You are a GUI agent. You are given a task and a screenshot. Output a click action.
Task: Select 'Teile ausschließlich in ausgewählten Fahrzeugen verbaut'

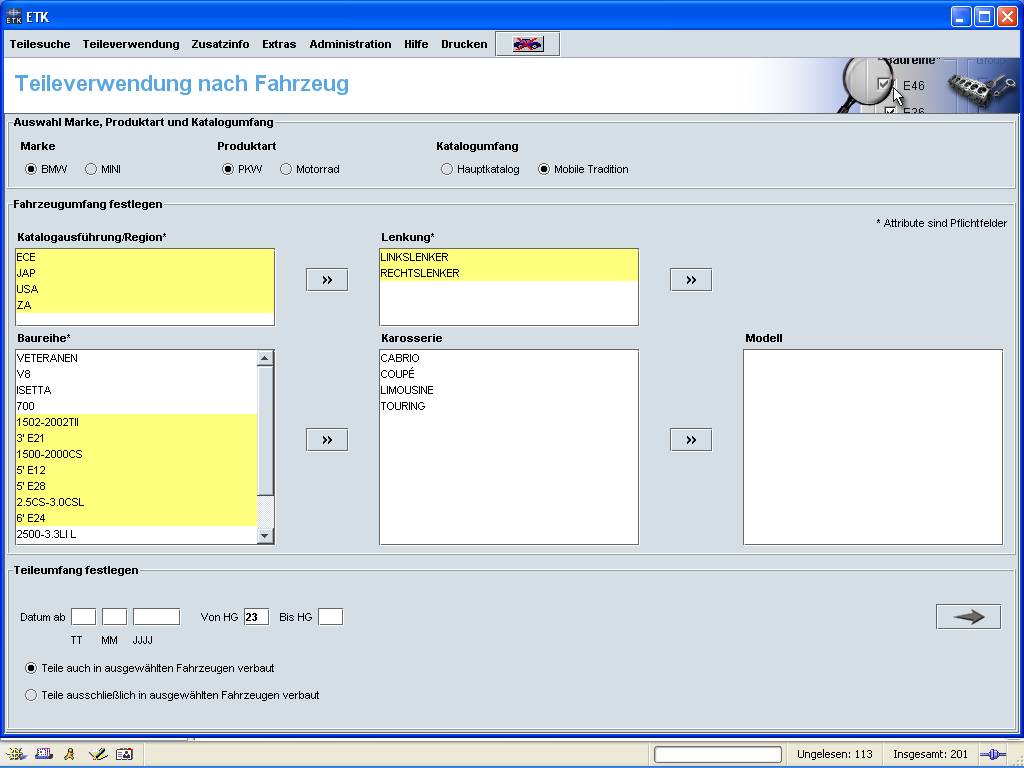pos(31,695)
